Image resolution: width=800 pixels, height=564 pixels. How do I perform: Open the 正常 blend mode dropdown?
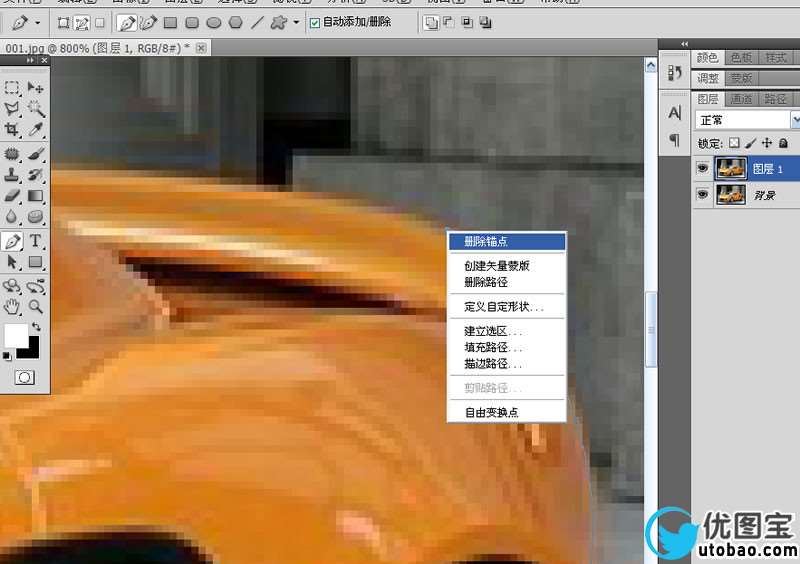(747, 120)
